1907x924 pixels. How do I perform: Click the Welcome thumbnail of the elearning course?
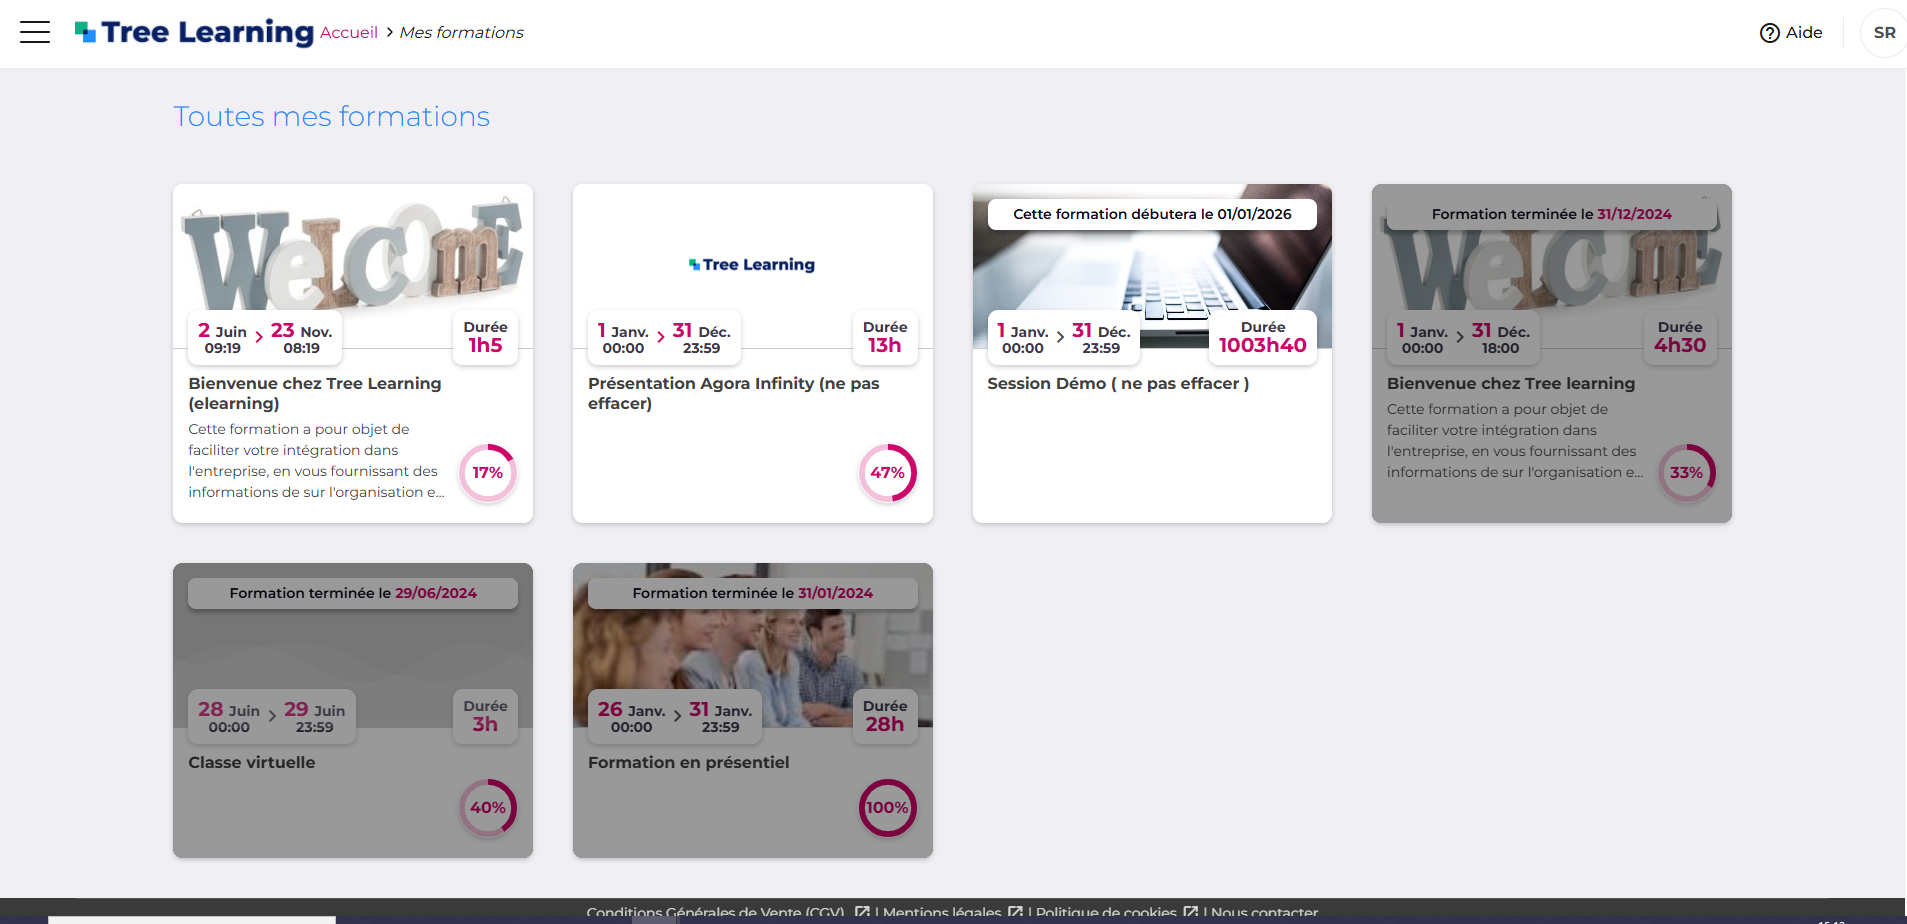pyautogui.click(x=352, y=255)
